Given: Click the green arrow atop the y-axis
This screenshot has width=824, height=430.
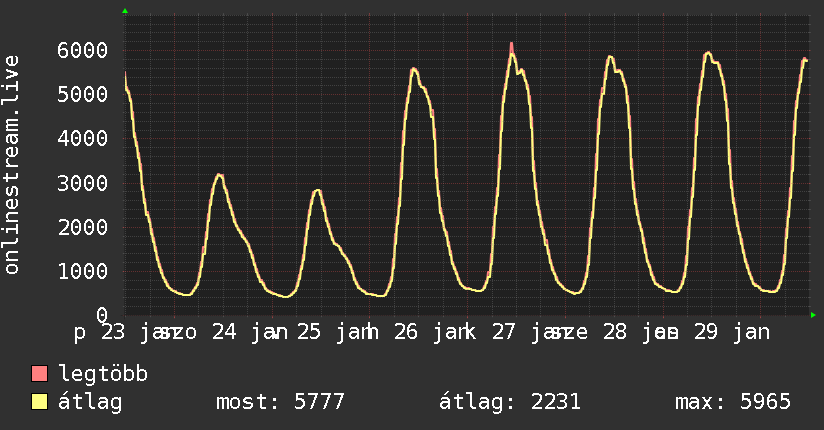Looking at the screenshot, I should coord(125,11).
